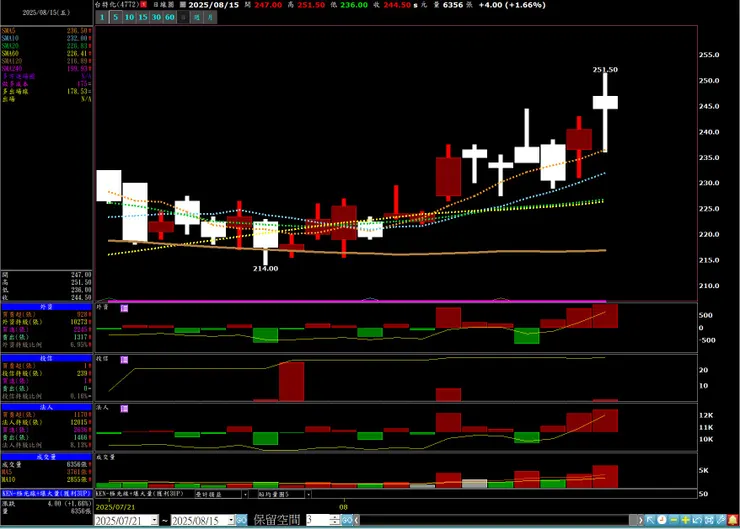The image size is (740, 529).
Task: Open the start date dropdown 2025/07/21
Action: click(155, 520)
